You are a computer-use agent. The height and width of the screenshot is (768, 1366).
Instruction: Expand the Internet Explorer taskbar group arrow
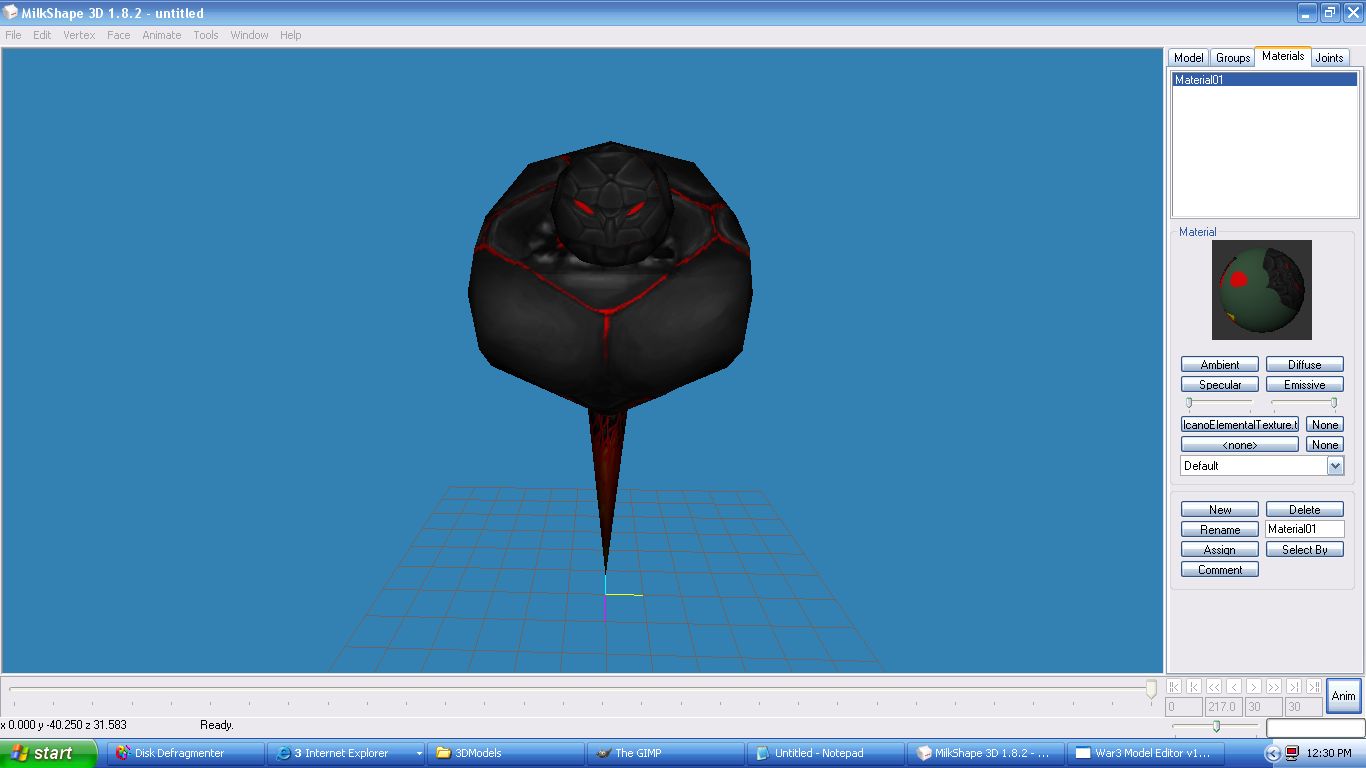pyautogui.click(x=419, y=753)
